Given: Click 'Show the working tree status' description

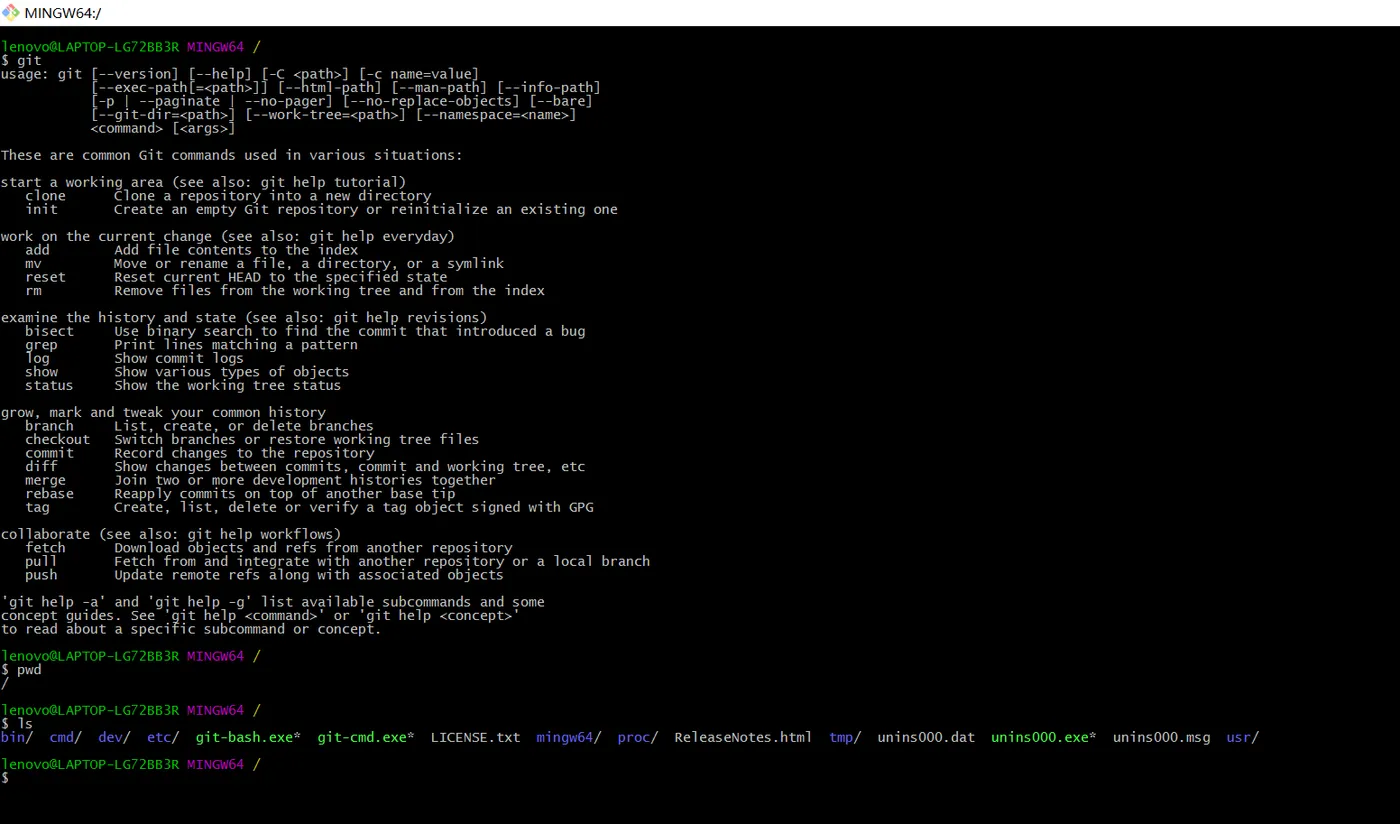Looking at the screenshot, I should (x=228, y=385).
